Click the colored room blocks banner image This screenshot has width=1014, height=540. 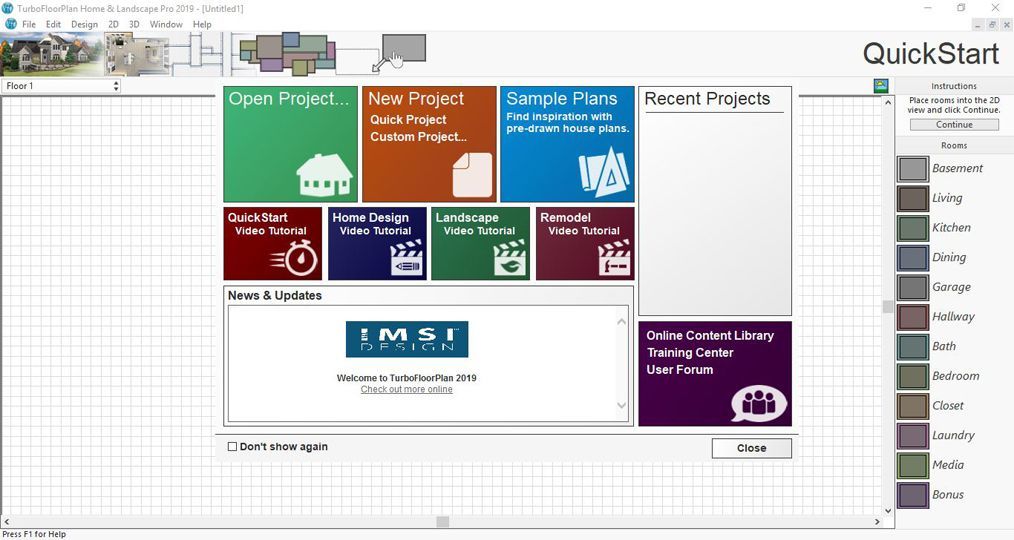[287, 53]
